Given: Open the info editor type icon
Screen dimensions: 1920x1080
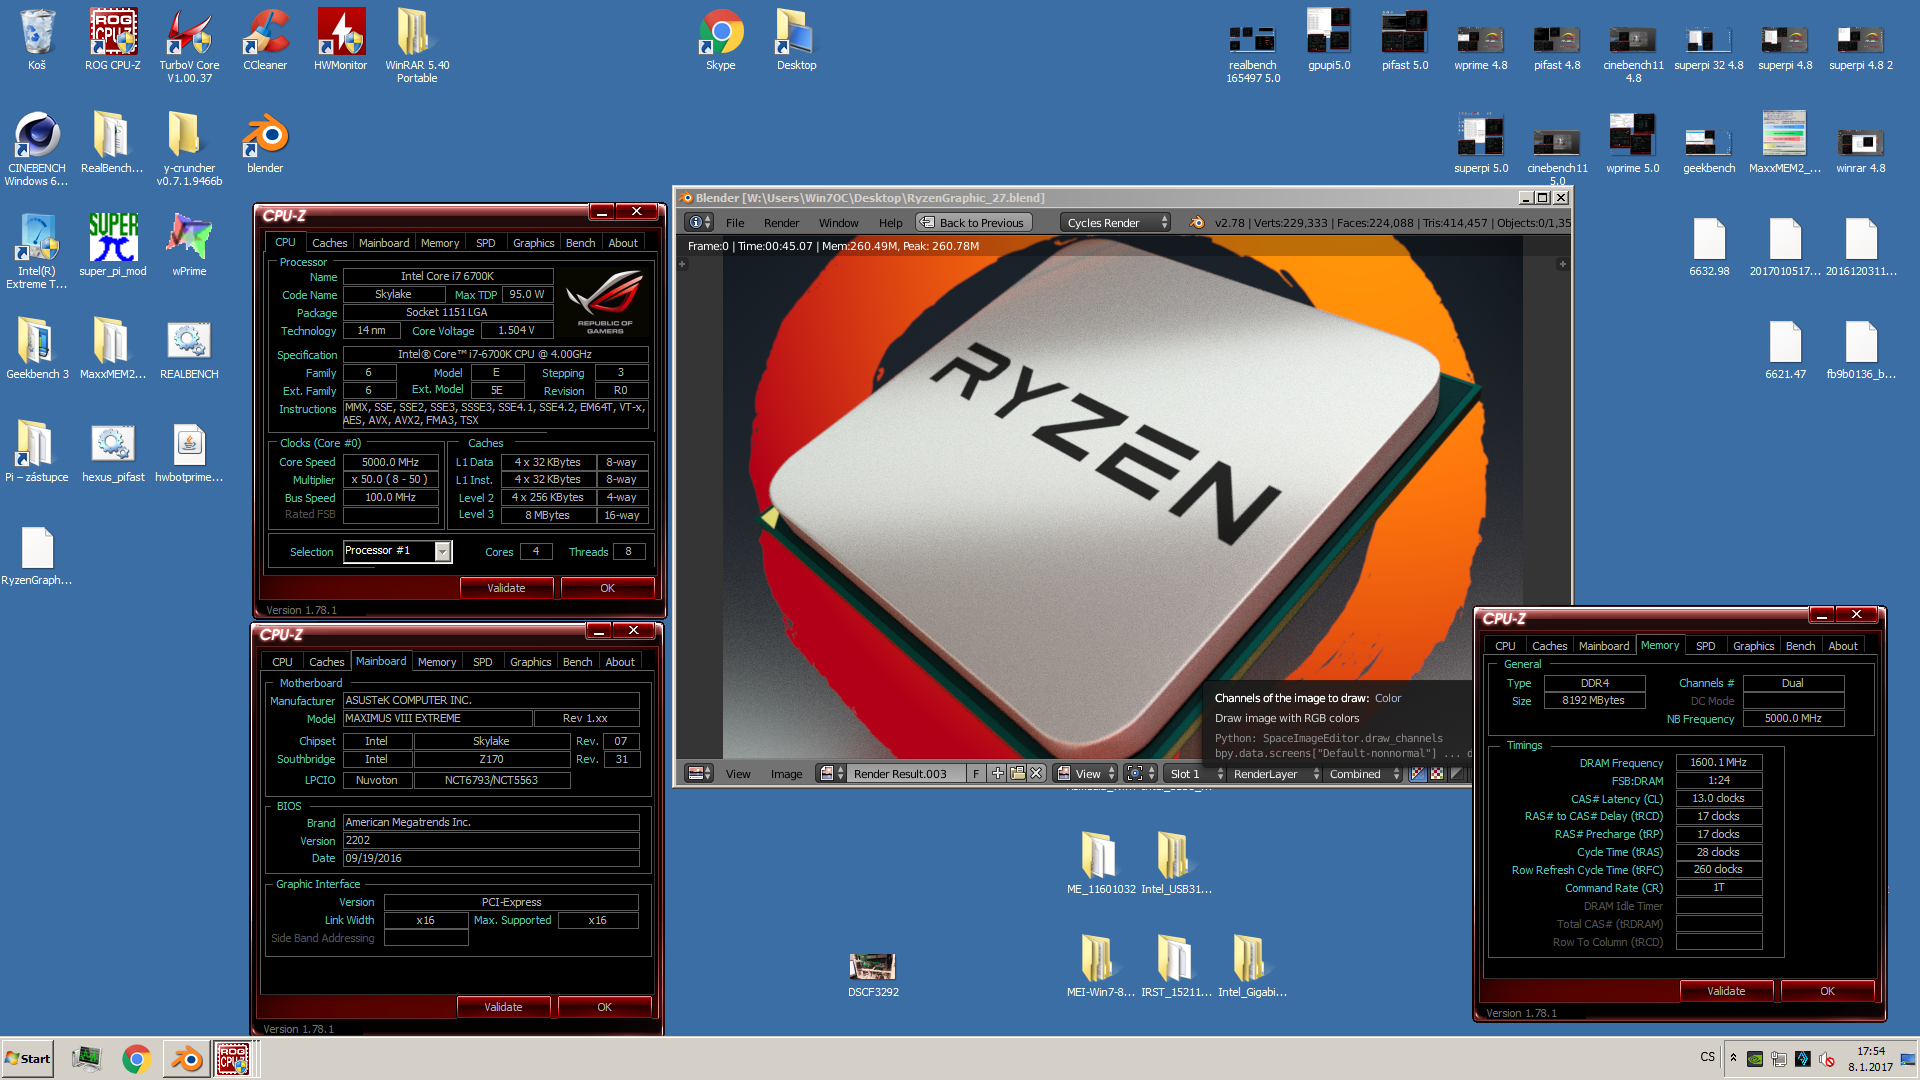Looking at the screenshot, I should pyautogui.click(x=700, y=223).
